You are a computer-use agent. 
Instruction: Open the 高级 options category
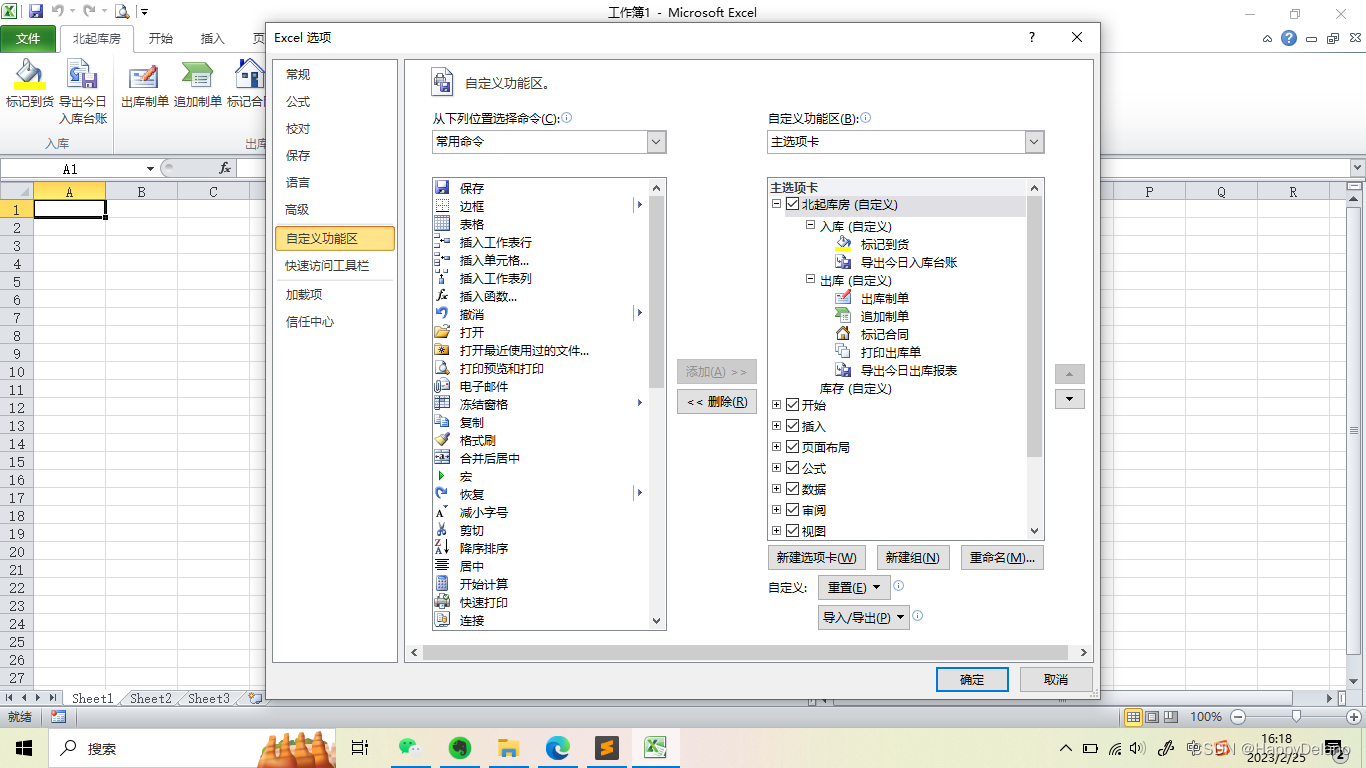pyautogui.click(x=335, y=210)
